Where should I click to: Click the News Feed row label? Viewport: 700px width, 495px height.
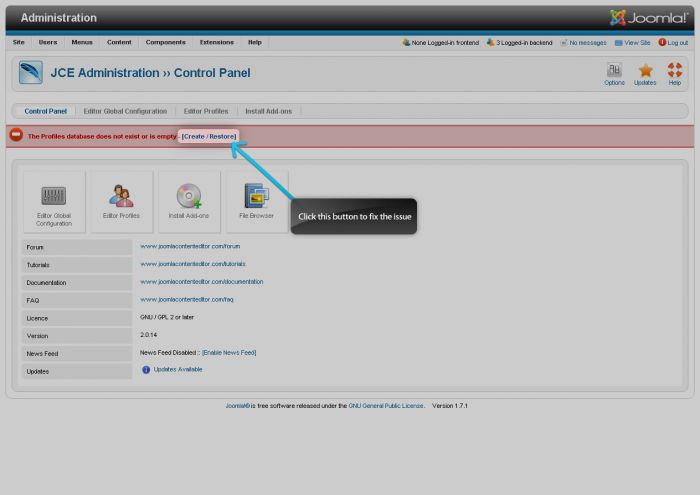42,354
